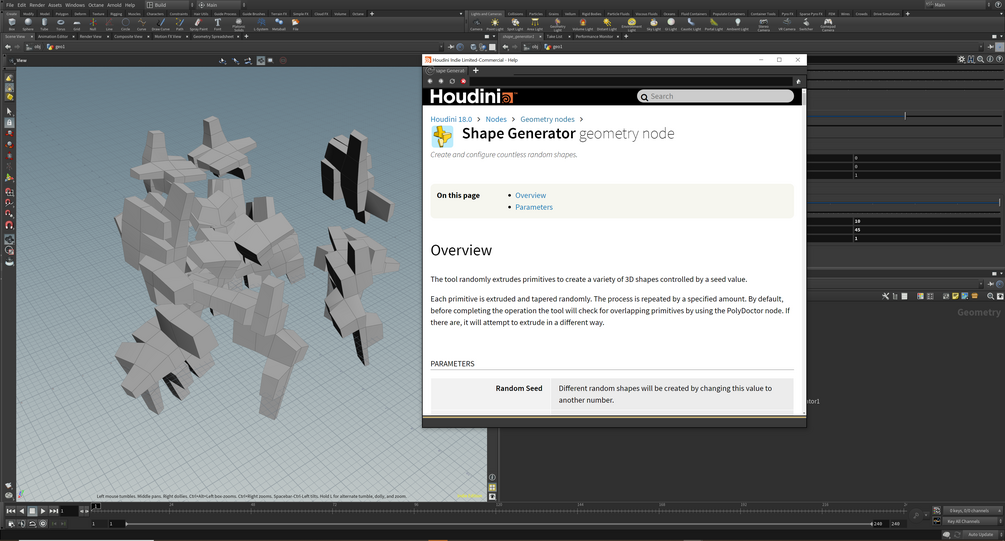This screenshot has width=1005, height=541.
Task: Jump to Parameters section link
Action: click(x=534, y=207)
